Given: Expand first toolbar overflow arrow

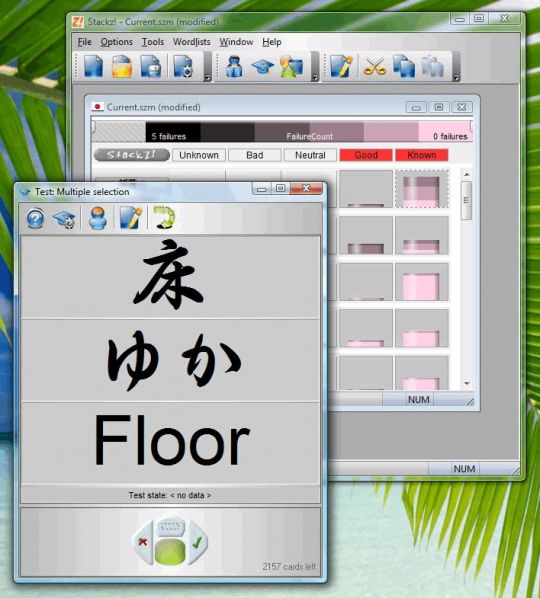Looking at the screenshot, I should click(207, 78).
